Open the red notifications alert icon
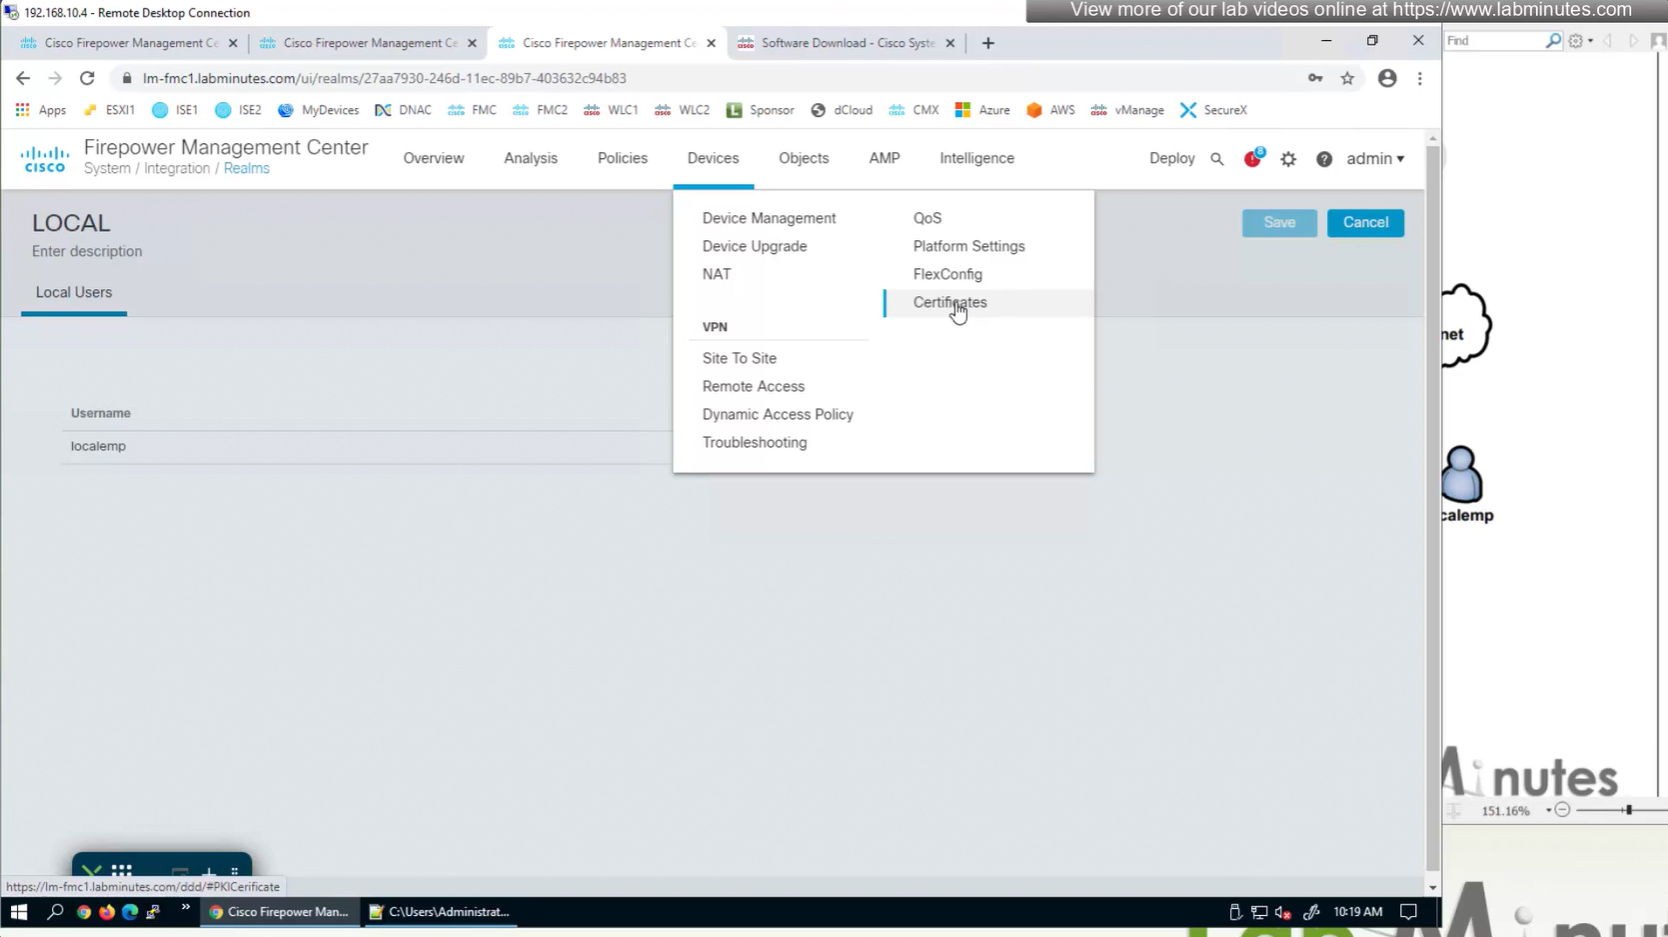 [1252, 158]
